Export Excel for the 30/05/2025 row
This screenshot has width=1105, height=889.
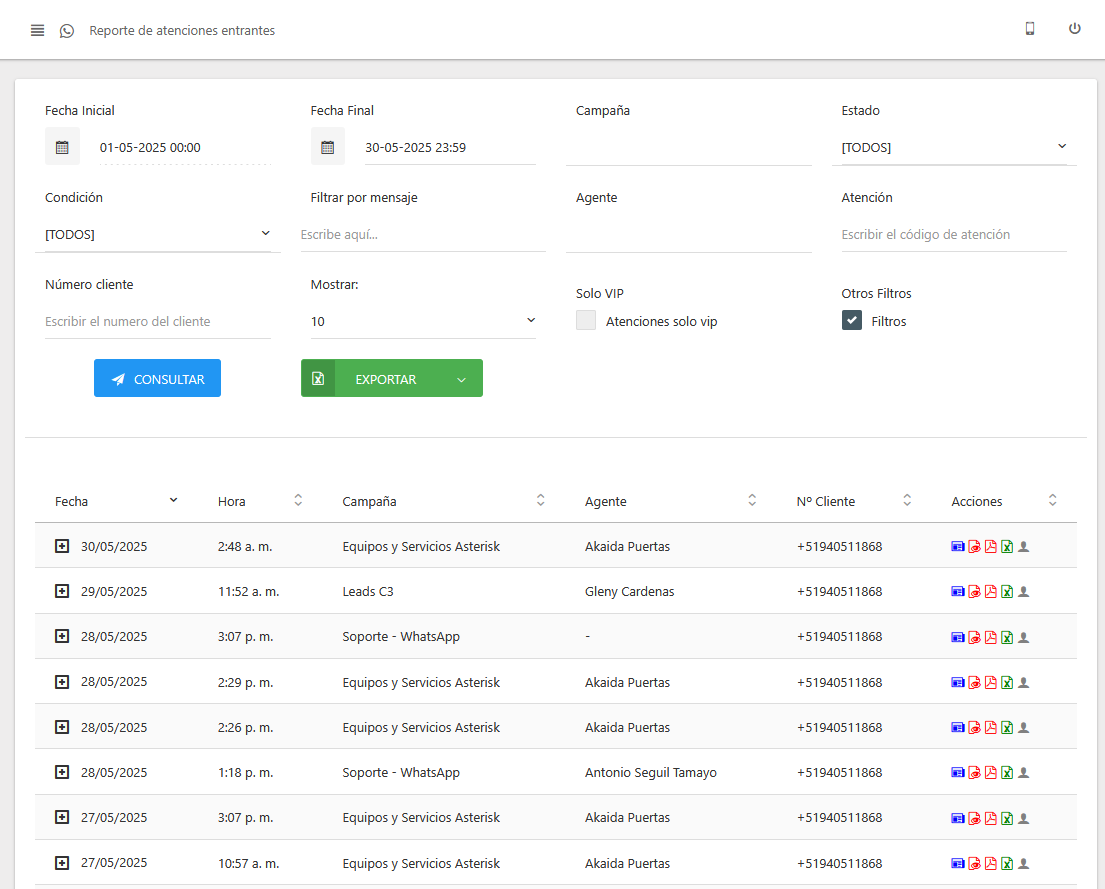pos(1007,546)
